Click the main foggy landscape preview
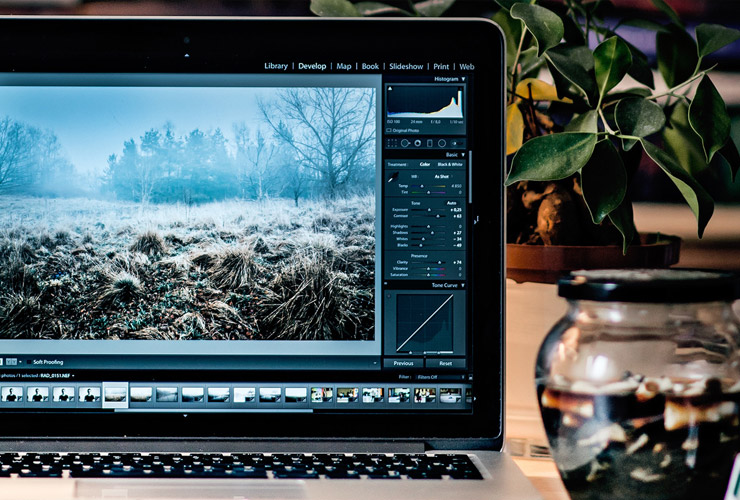Viewport: 740px width, 500px height. 187,213
